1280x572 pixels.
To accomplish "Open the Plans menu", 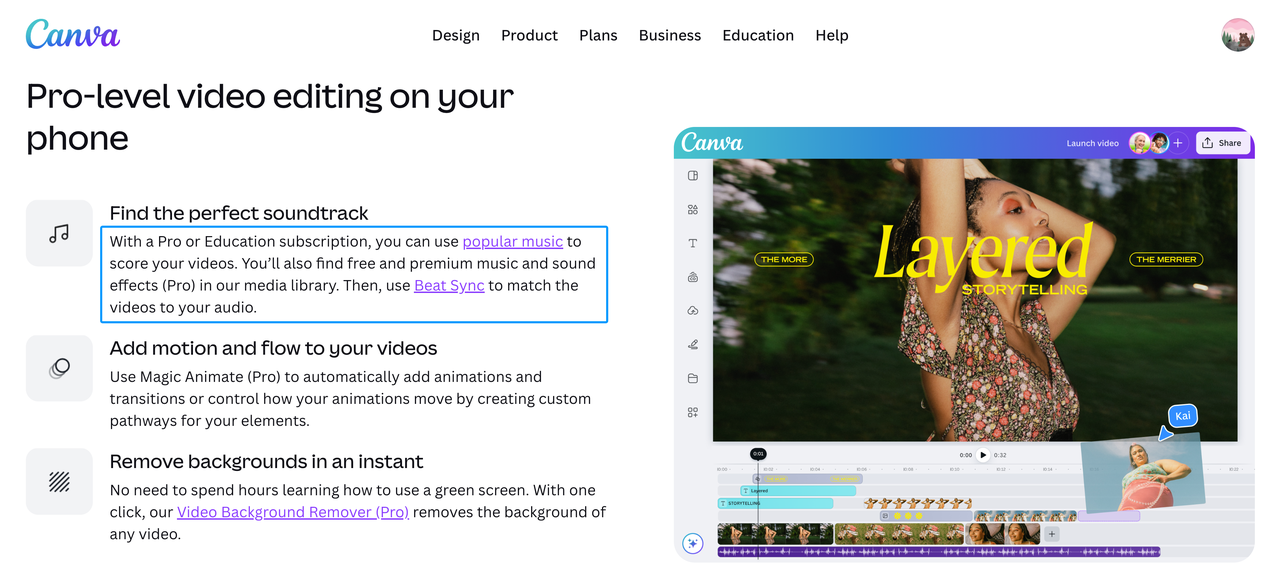I will [x=598, y=35].
